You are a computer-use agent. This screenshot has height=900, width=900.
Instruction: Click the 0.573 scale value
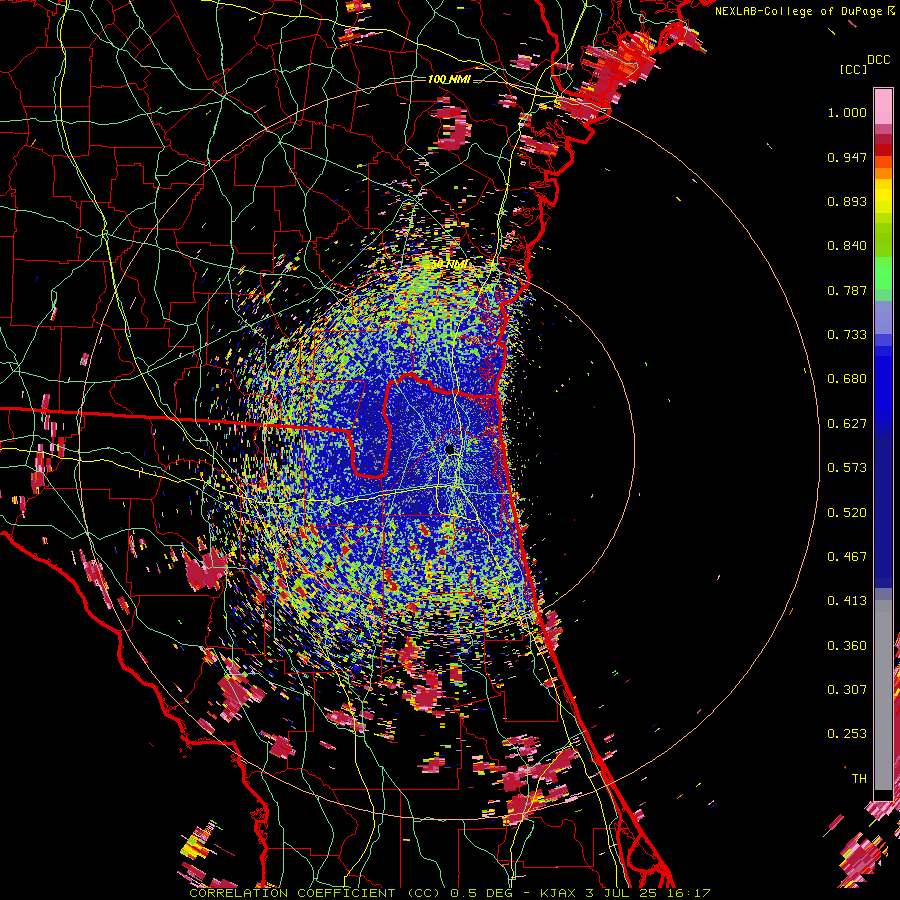[x=847, y=468]
